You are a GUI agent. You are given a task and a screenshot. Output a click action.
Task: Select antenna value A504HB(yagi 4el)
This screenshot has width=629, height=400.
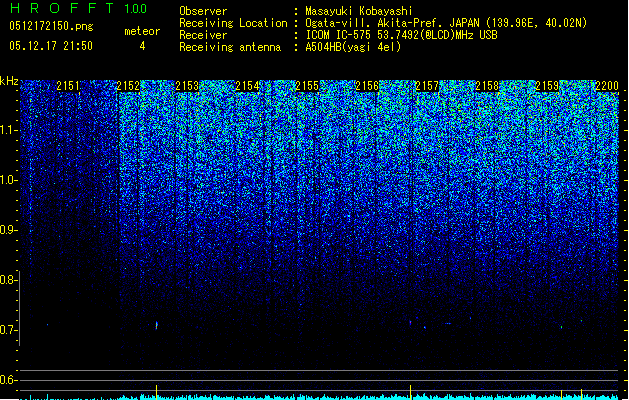(x=353, y=47)
